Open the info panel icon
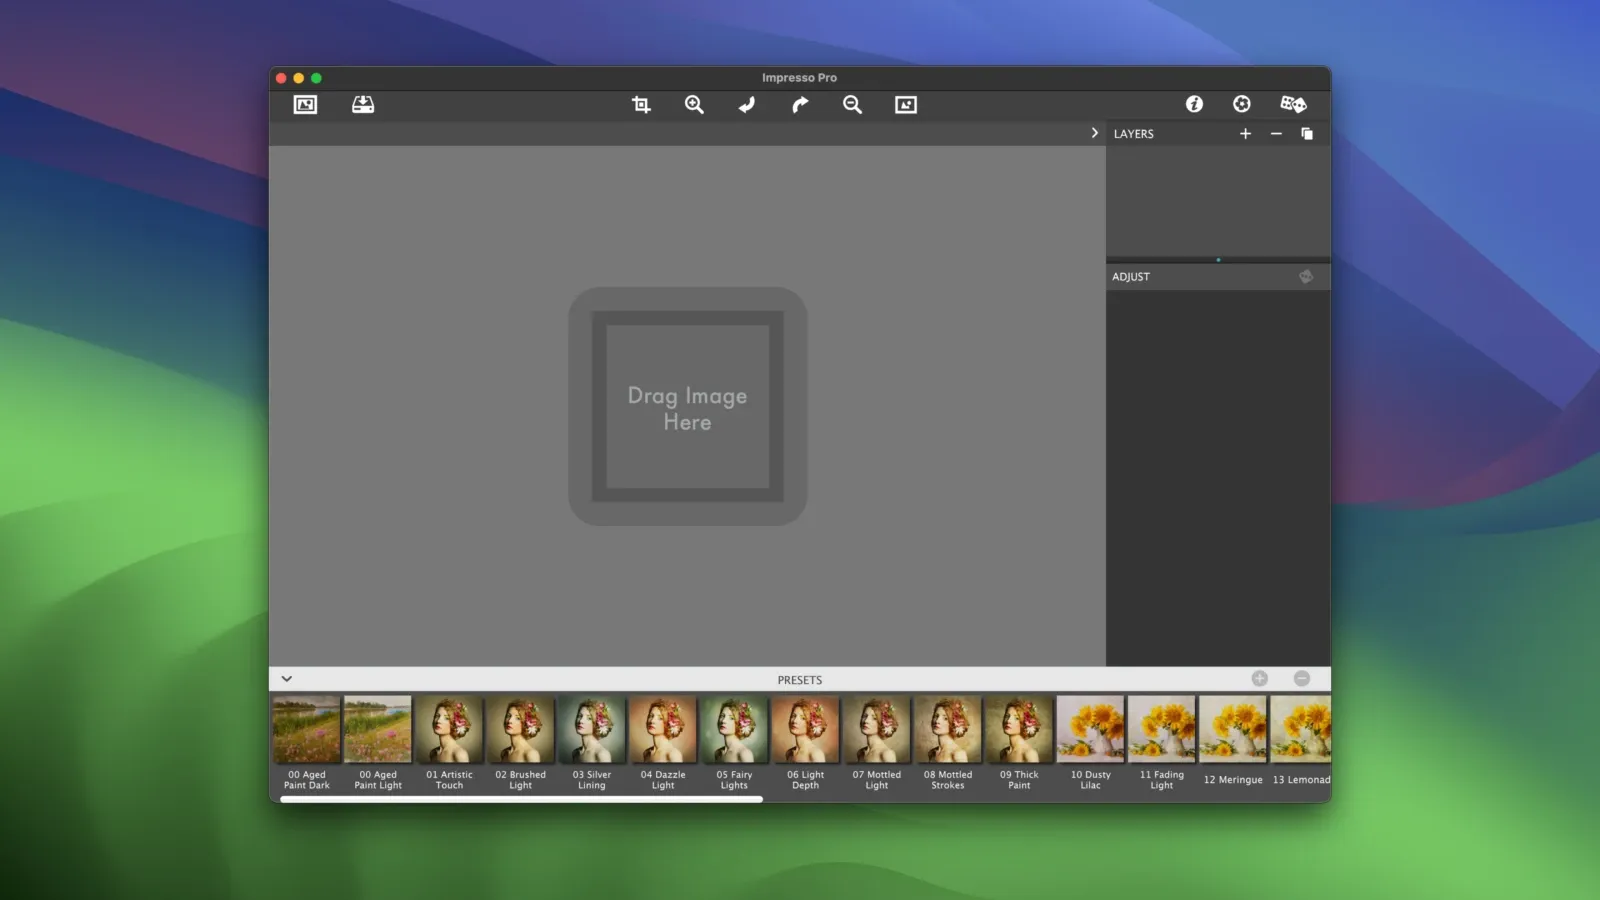 [1194, 104]
